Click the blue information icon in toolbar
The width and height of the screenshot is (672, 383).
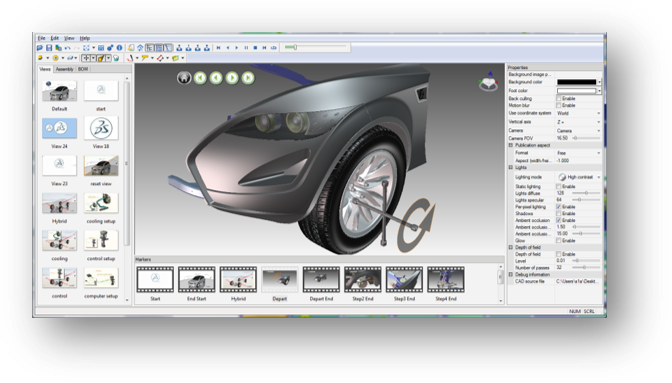tap(120, 48)
